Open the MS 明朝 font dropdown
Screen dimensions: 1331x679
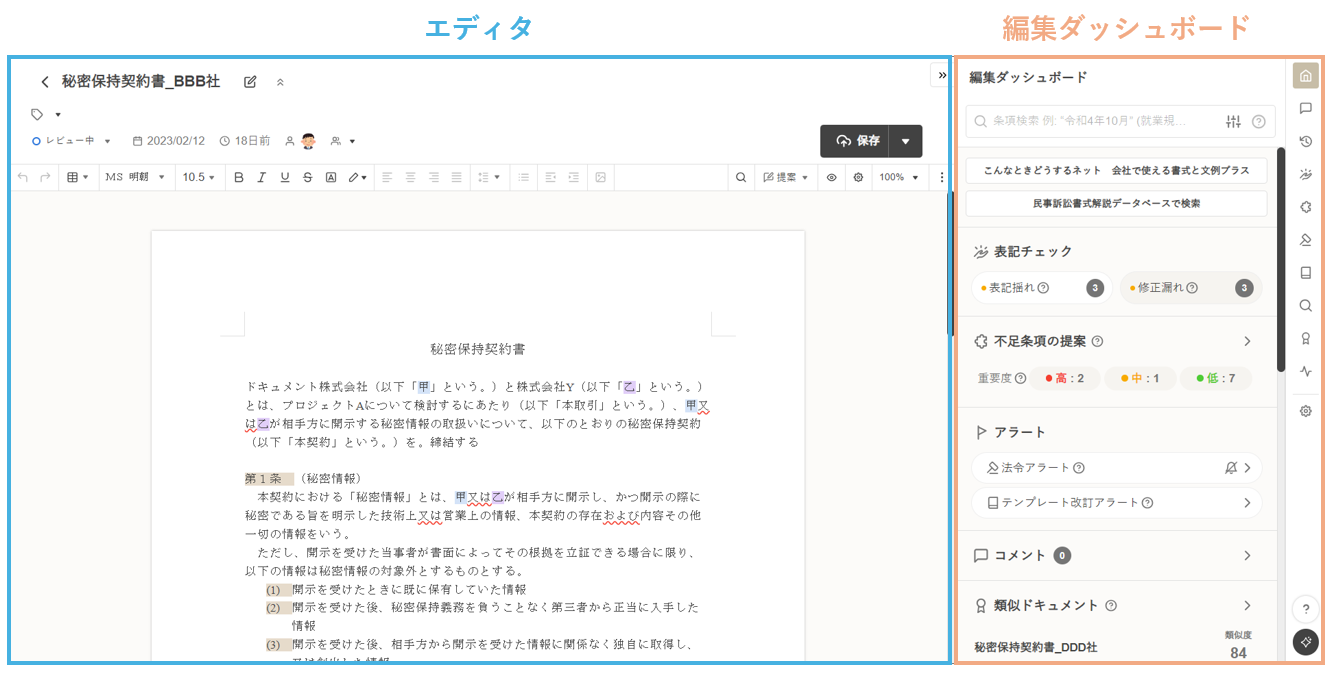pyautogui.click(x=135, y=177)
